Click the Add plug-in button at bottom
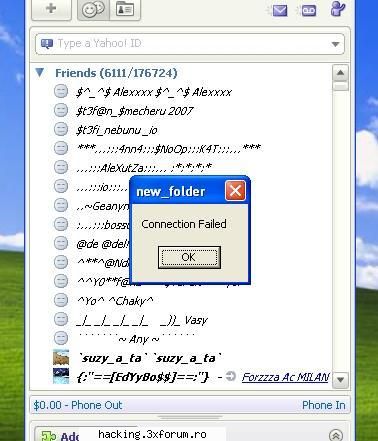378x441 pixels. (60, 435)
